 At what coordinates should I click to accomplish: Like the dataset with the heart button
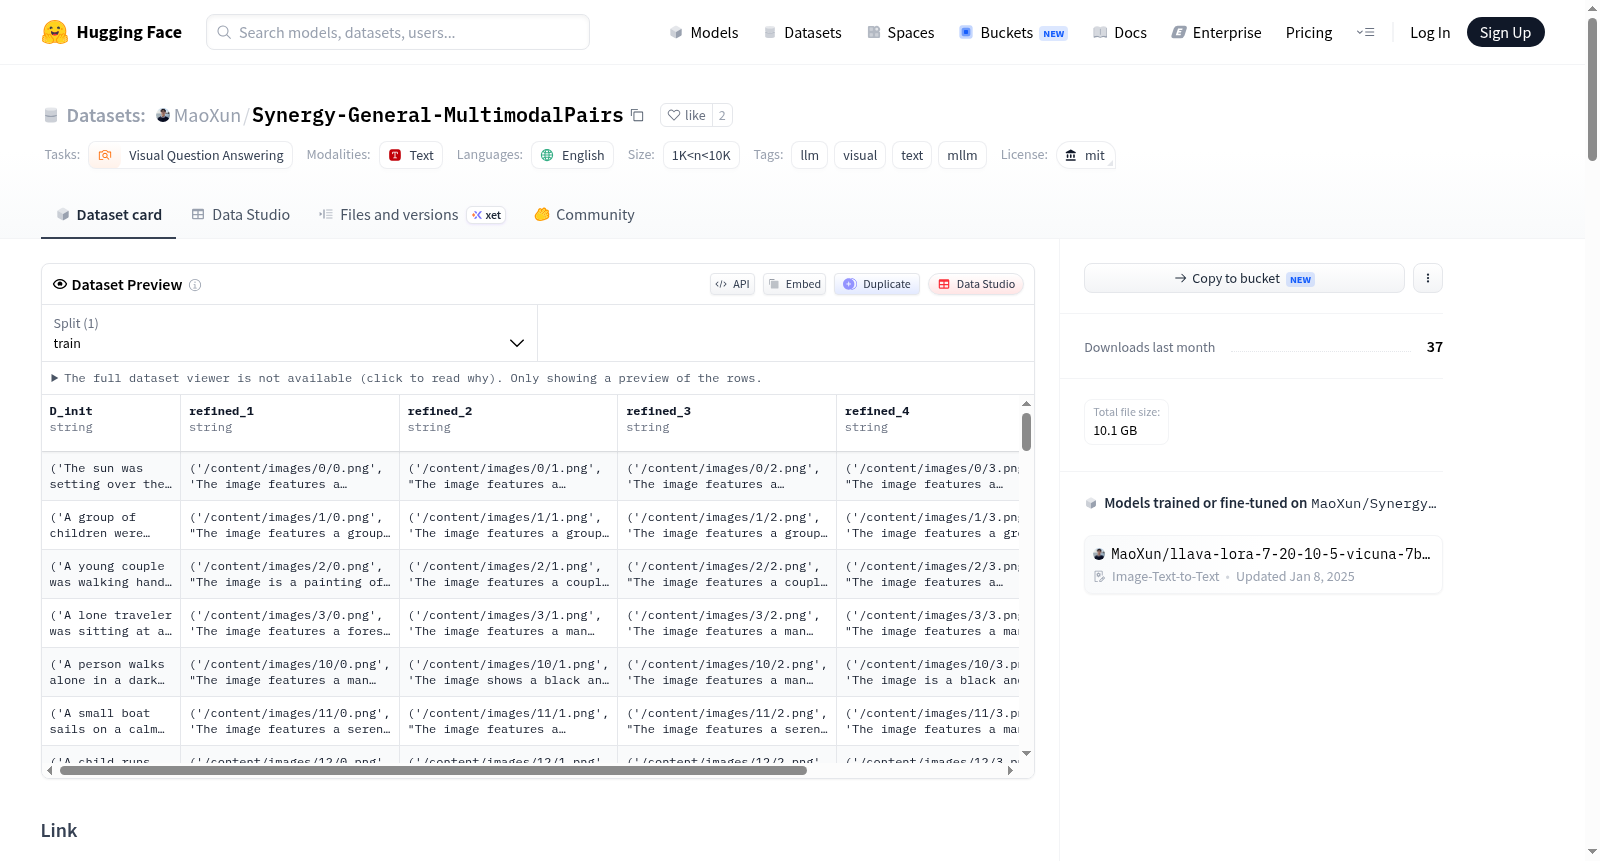click(686, 115)
